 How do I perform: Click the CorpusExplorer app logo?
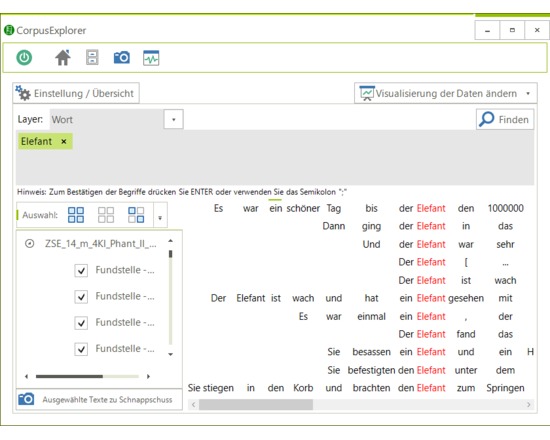(x=9, y=30)
